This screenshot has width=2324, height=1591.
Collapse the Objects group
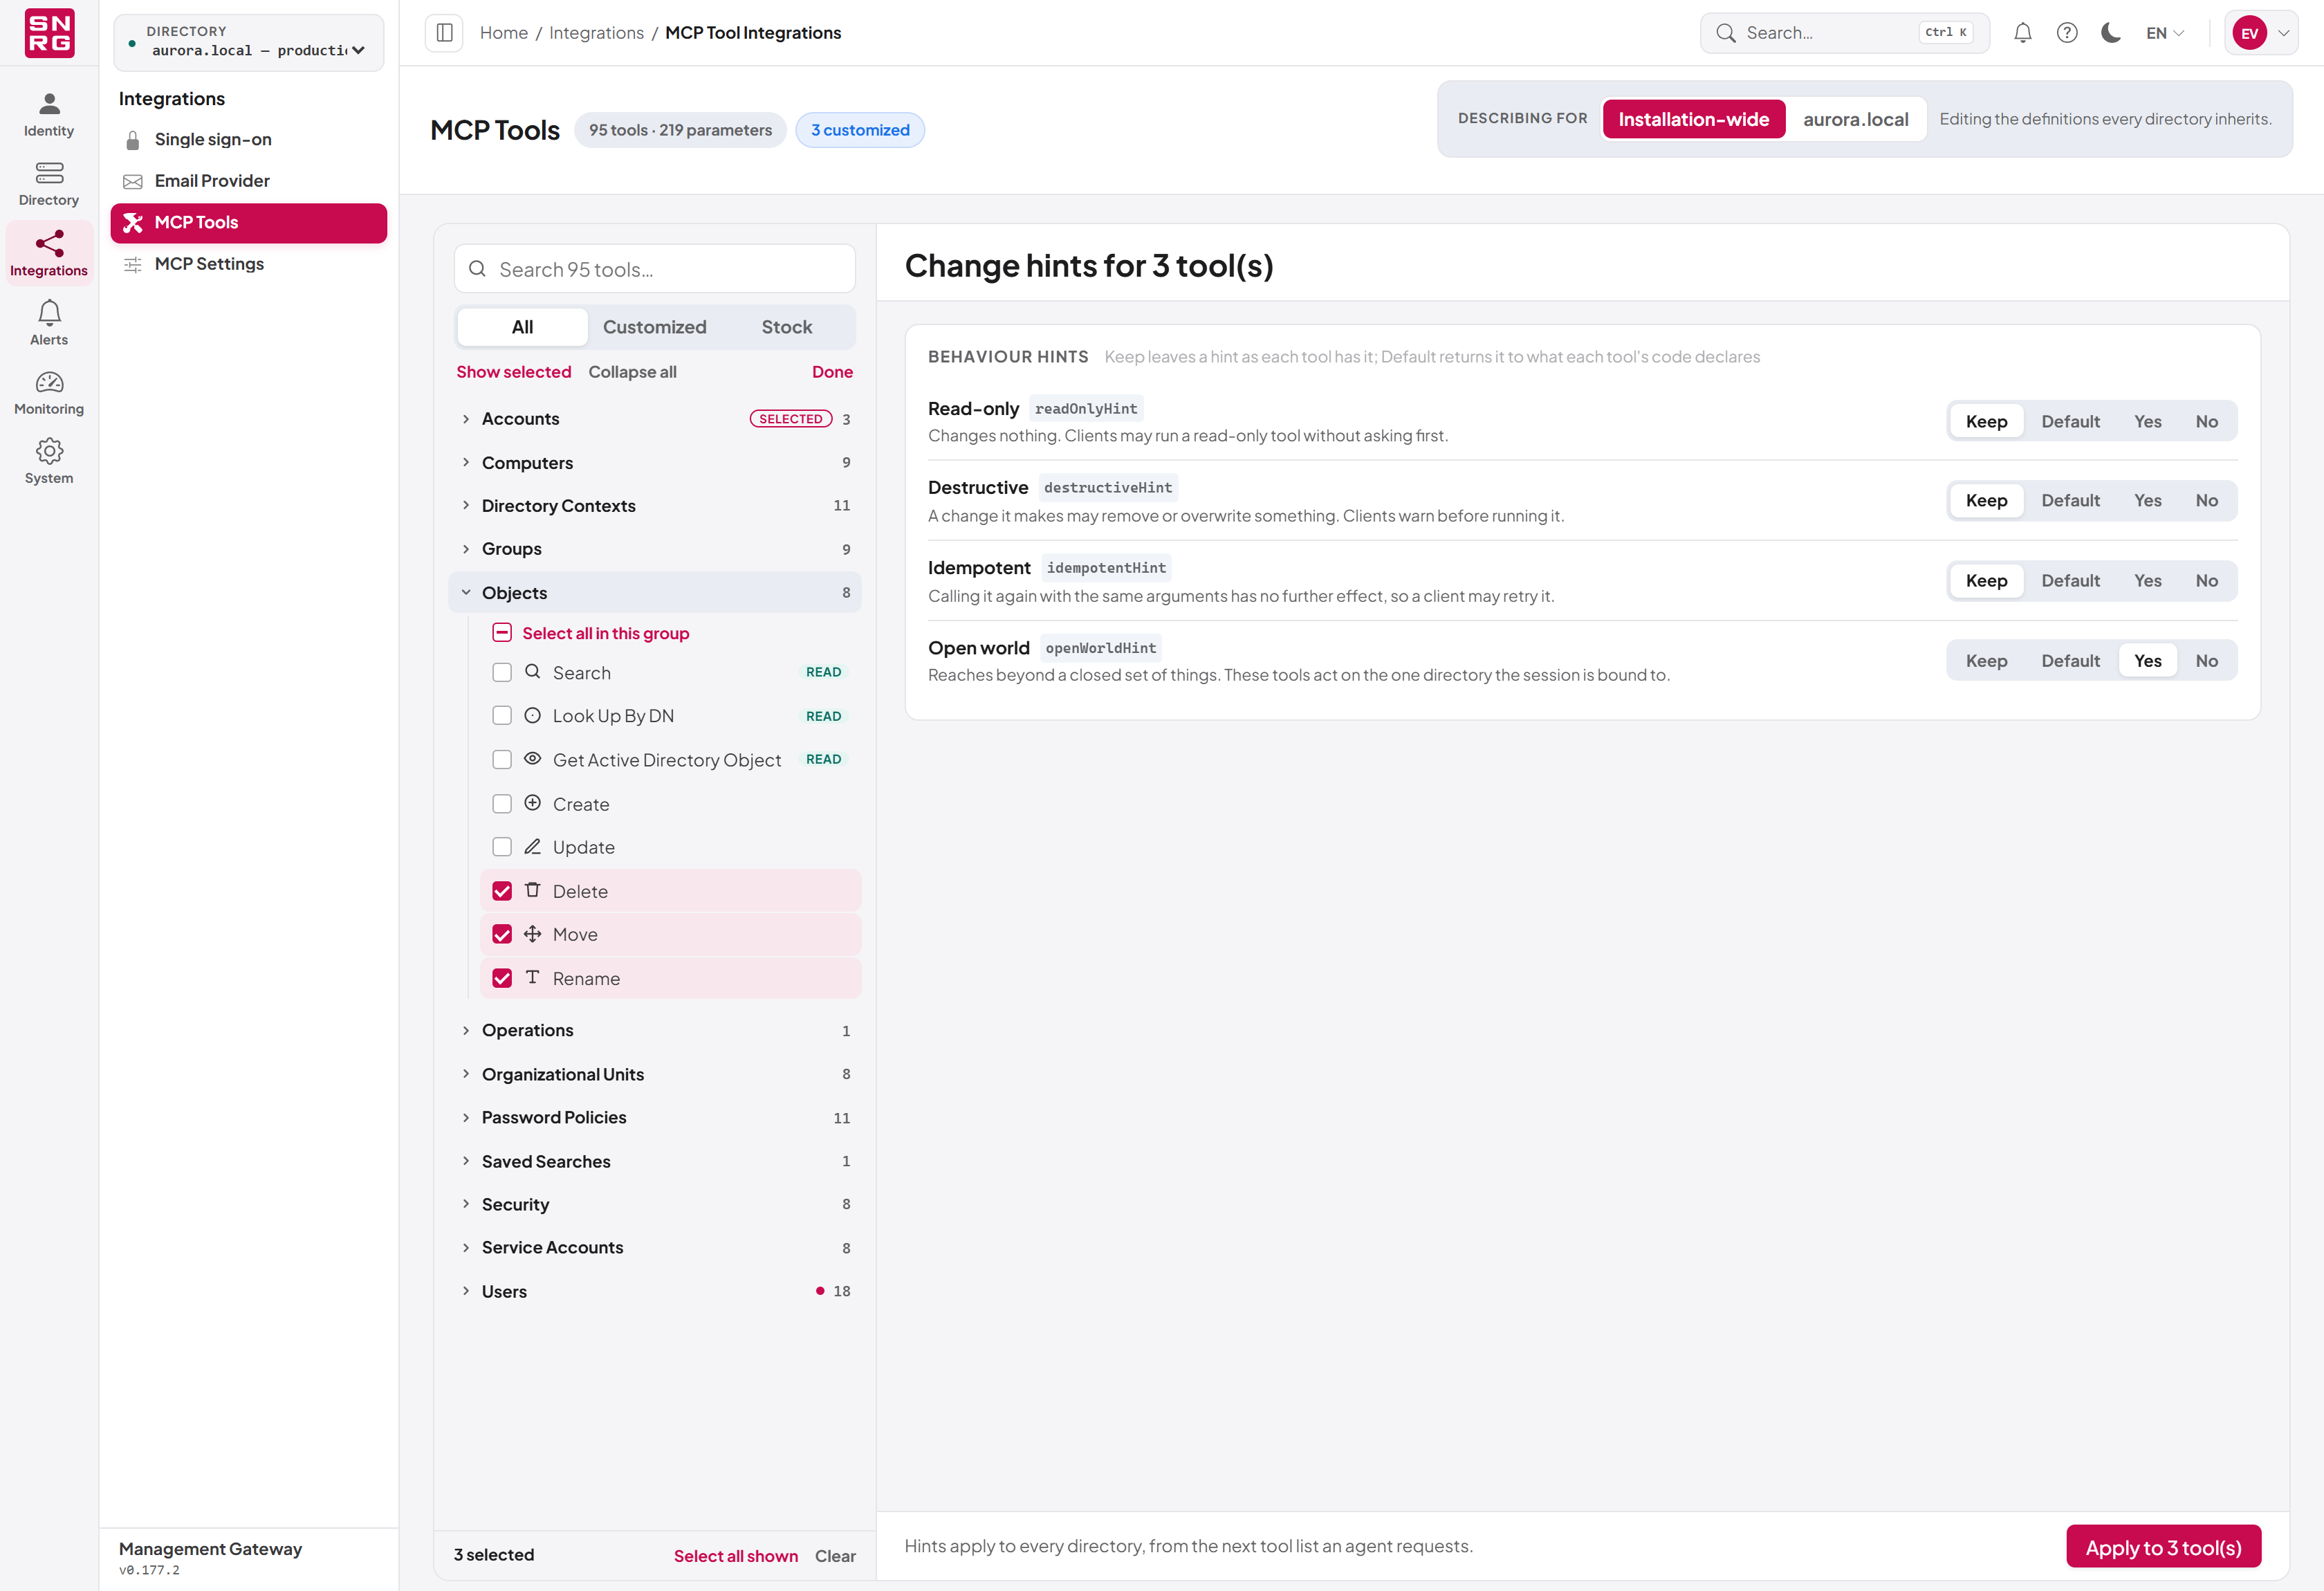[655, 593]
